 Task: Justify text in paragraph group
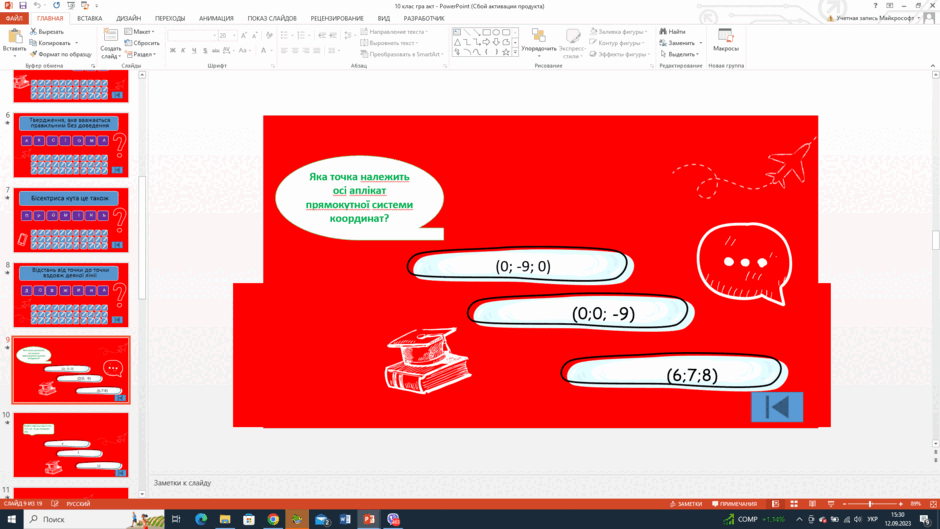(x=317, y=51)
